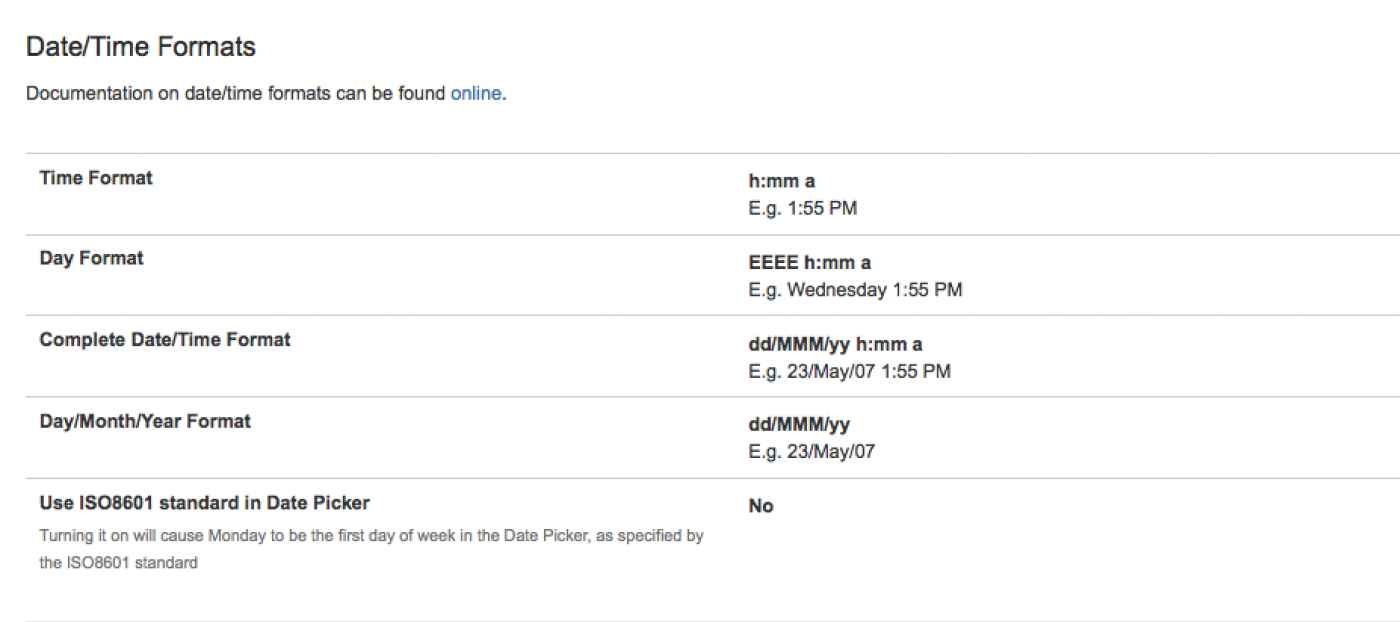Click the Day/Month/Year Format's dd/MMM/yy value
Image resolution: width=1400 pixels, height=622 pixels.
[x=798, y=425]
